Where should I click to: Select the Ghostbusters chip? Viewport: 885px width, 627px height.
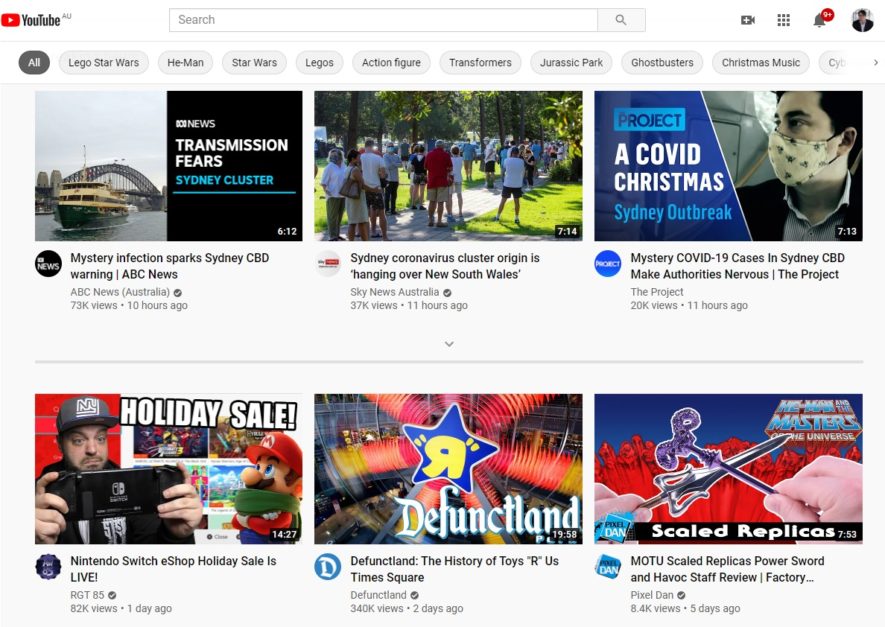[662, 63]
